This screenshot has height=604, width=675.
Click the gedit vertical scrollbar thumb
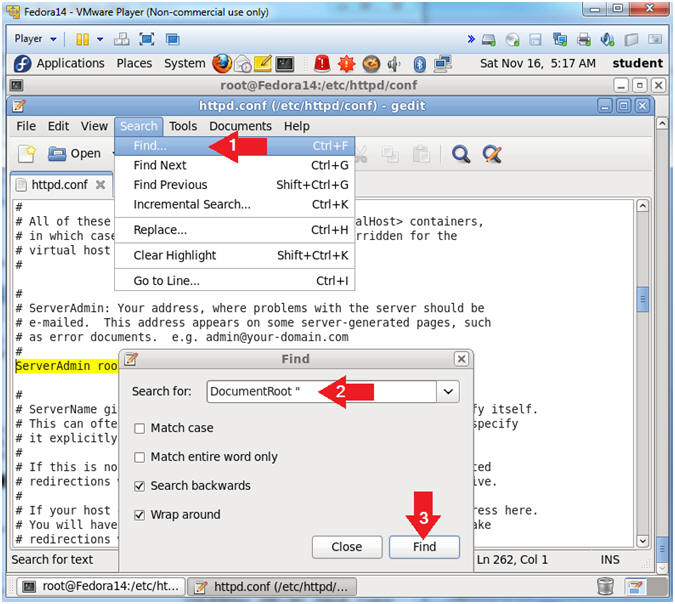pos(642,298)
